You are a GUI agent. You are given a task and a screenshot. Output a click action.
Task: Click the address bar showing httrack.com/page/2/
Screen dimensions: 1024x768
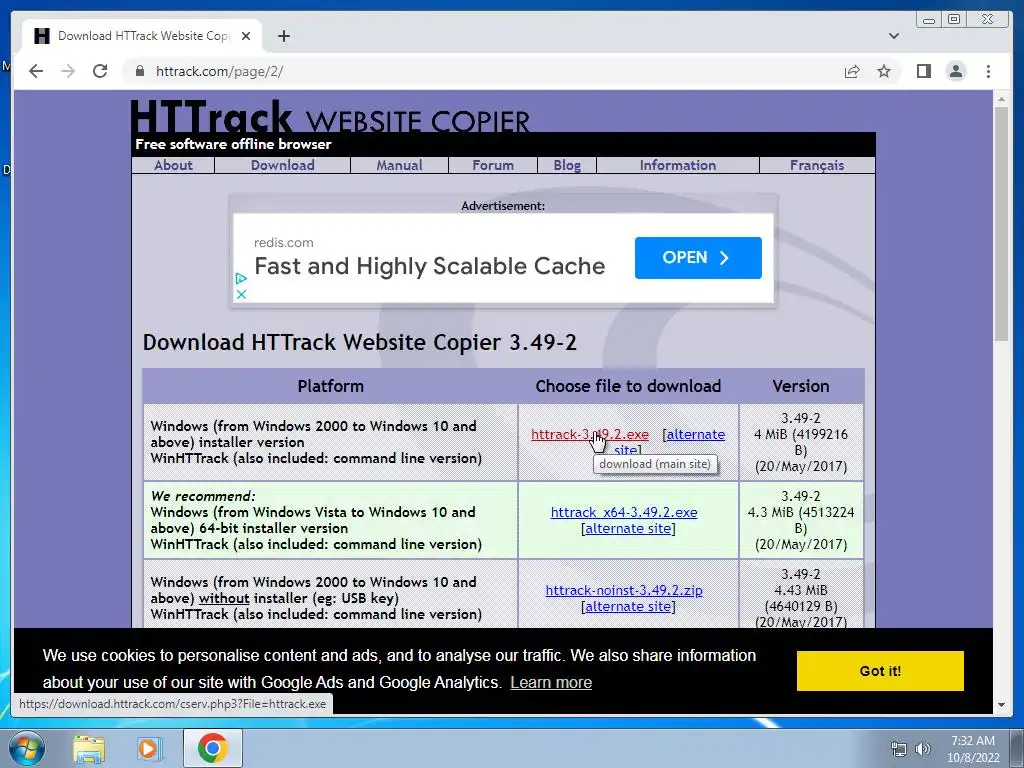pos(483,71)
